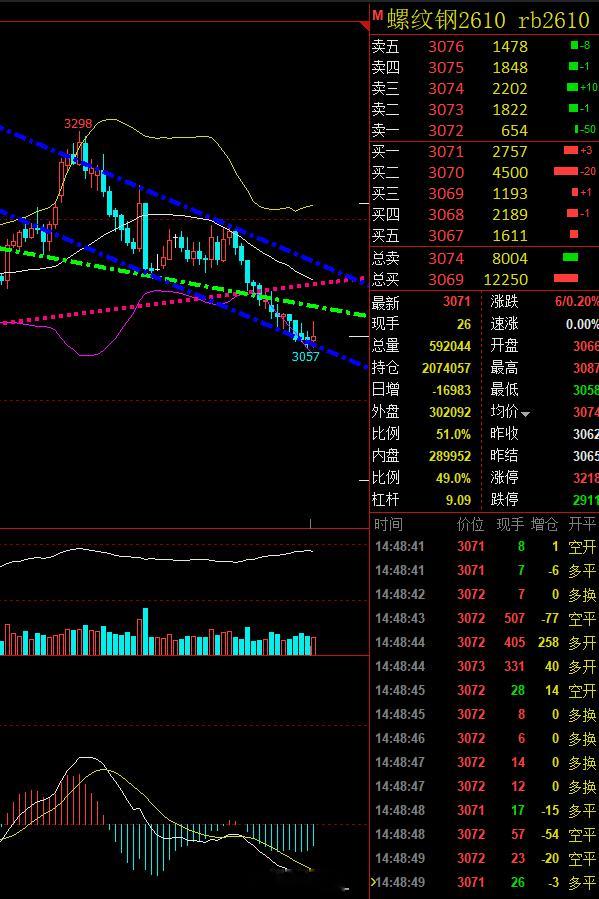Open the dropdown arrow next to 均价
599x899 pixels.
pyautogui.click(x=525, y=413)
